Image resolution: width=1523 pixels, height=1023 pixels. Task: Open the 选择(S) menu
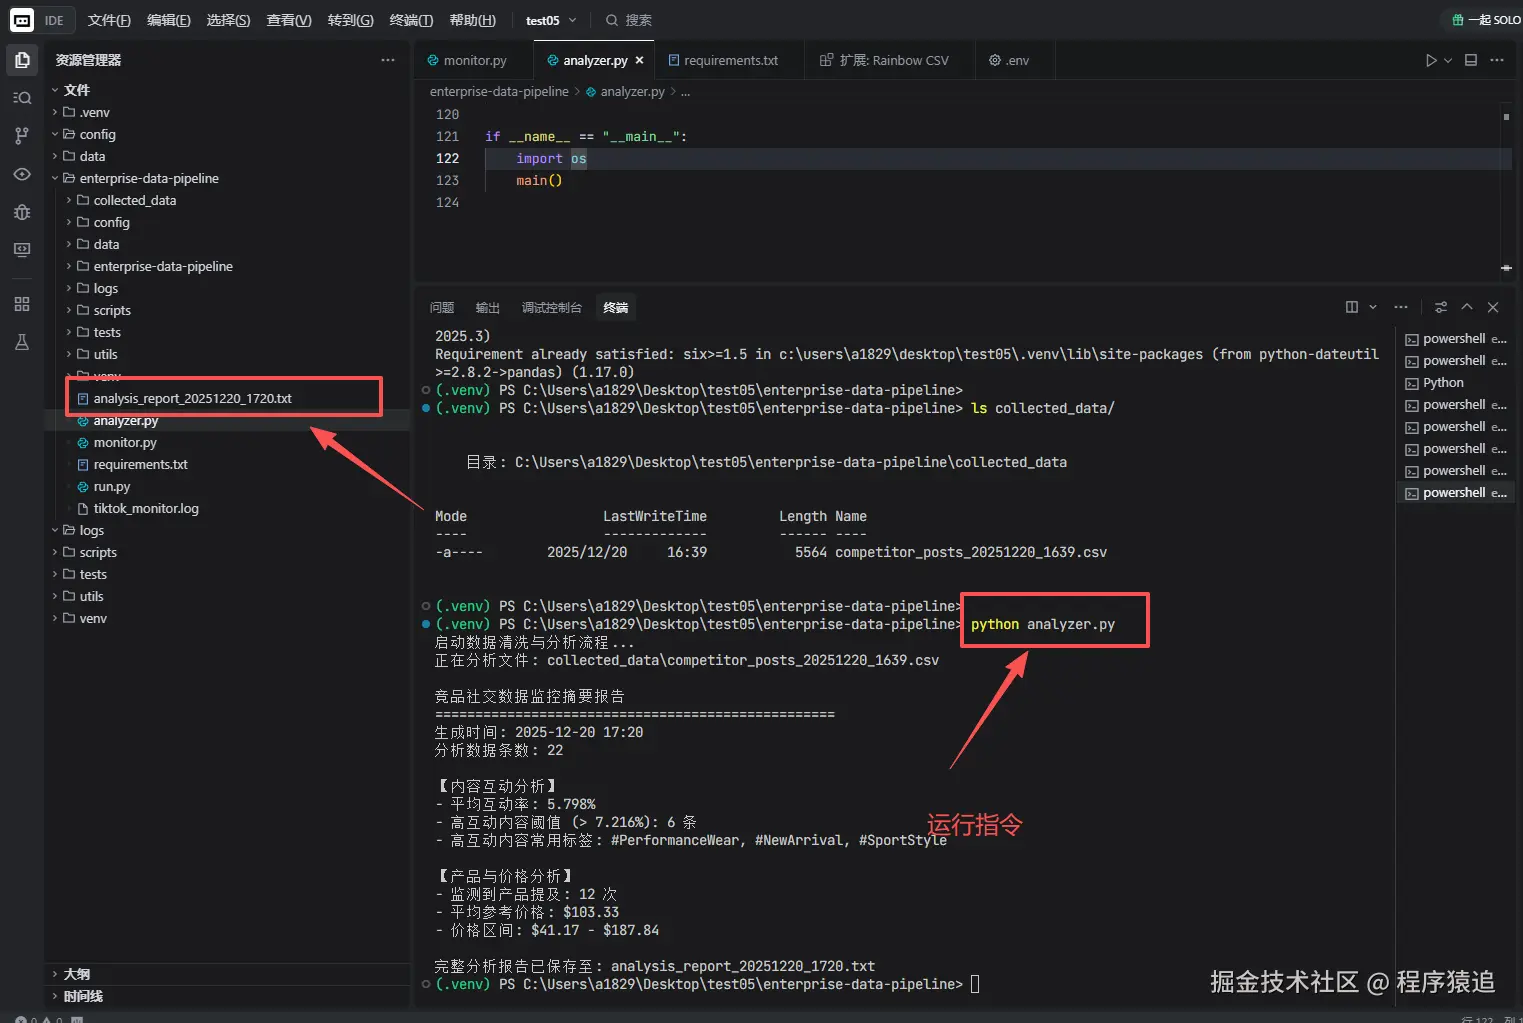point(228,20)
